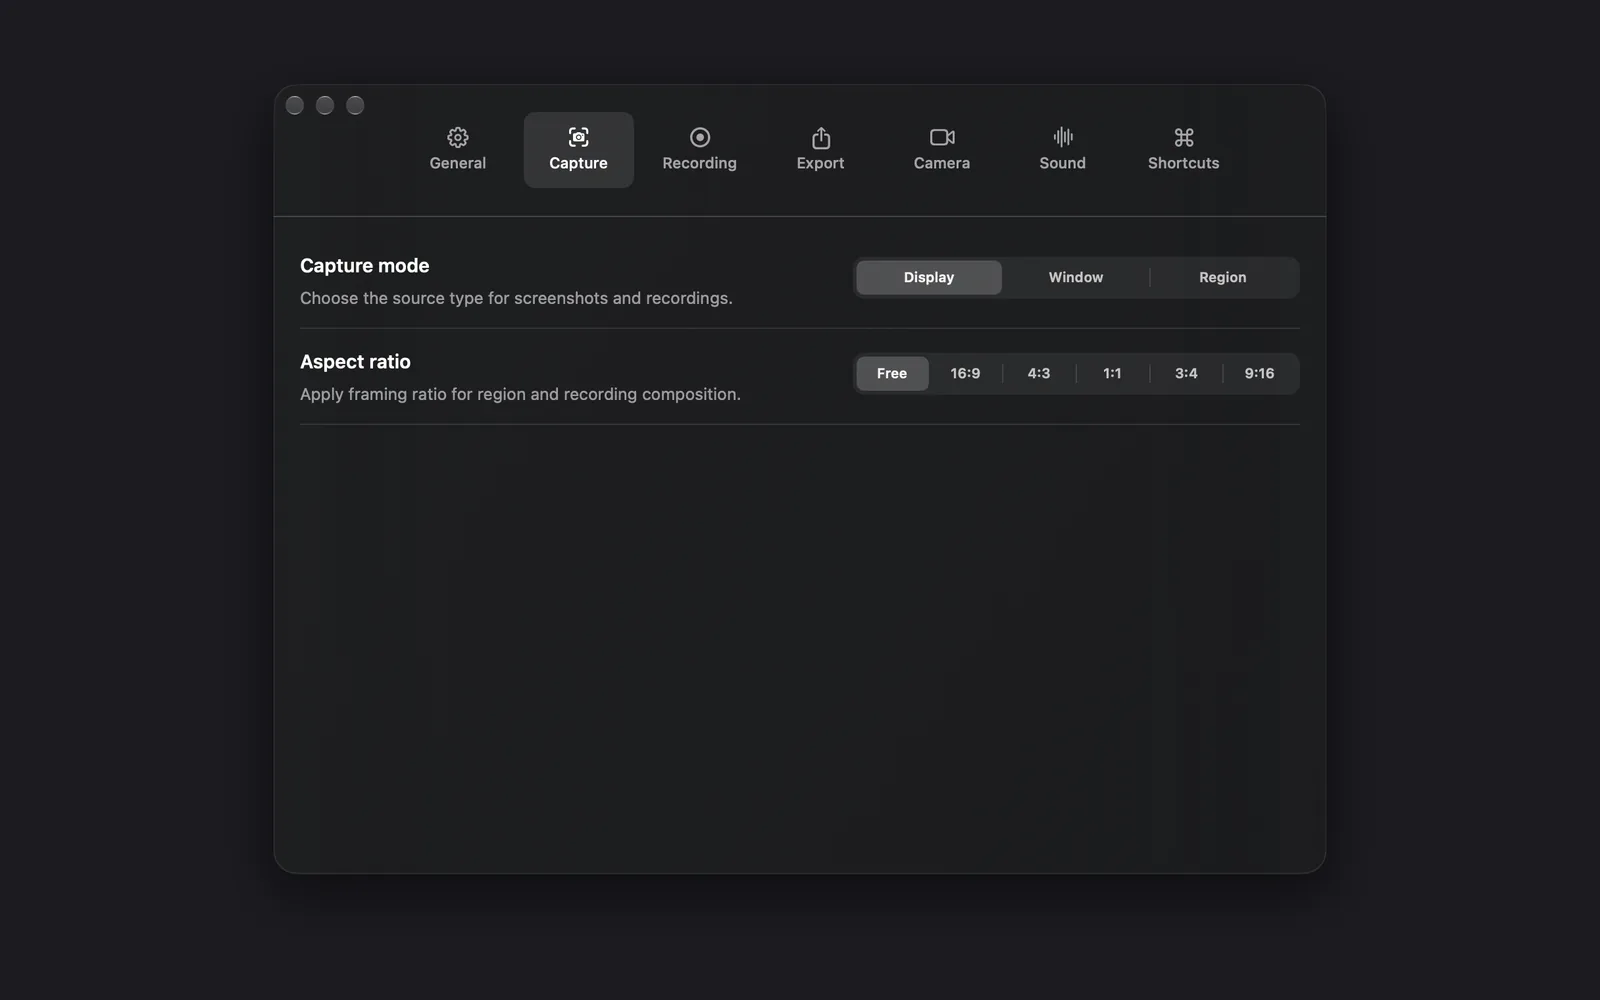This screenshot has width=1600, height=1000.
Task: Choose the 16:9 aspect ratio
Action: [965, 373]
